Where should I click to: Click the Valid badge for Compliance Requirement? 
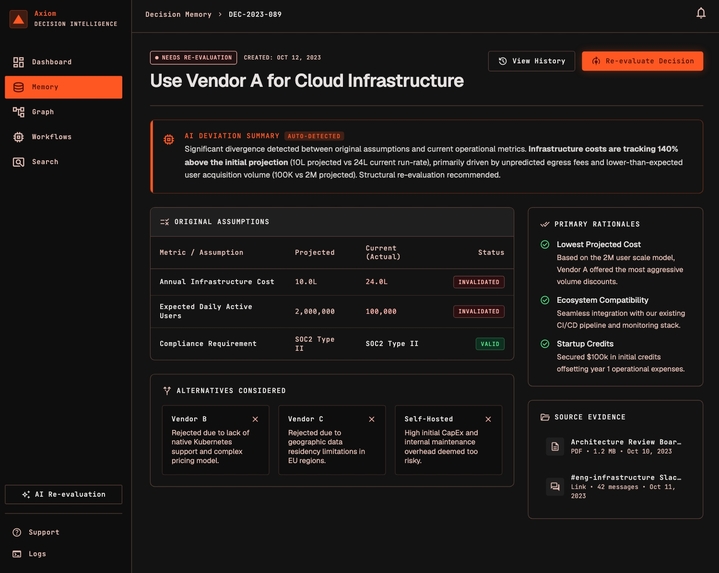click(x=490, y=344)
